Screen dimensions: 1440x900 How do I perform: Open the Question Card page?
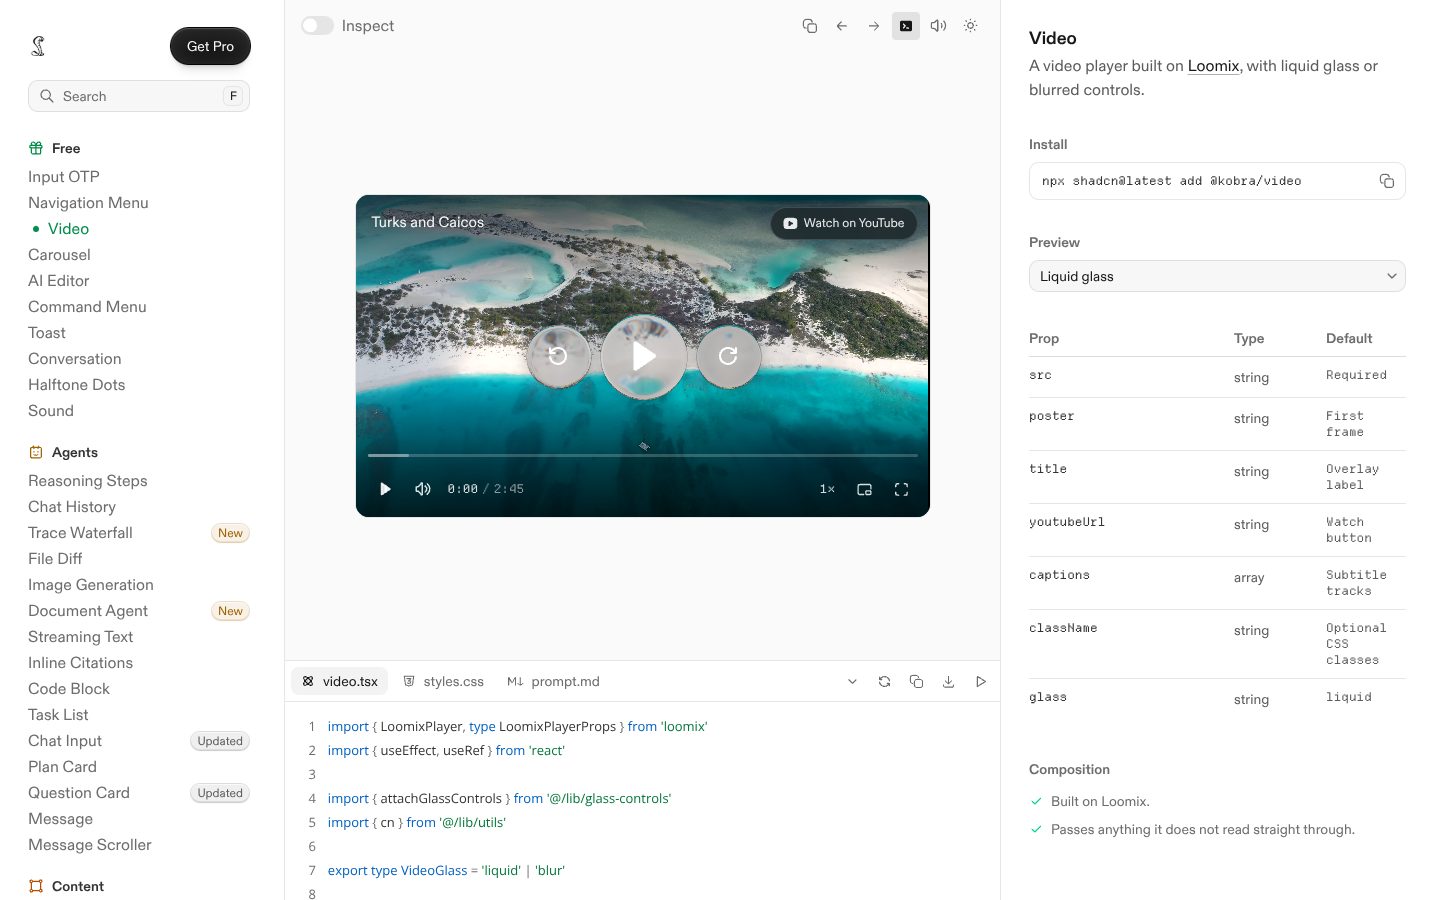click(x=79, y=793)
